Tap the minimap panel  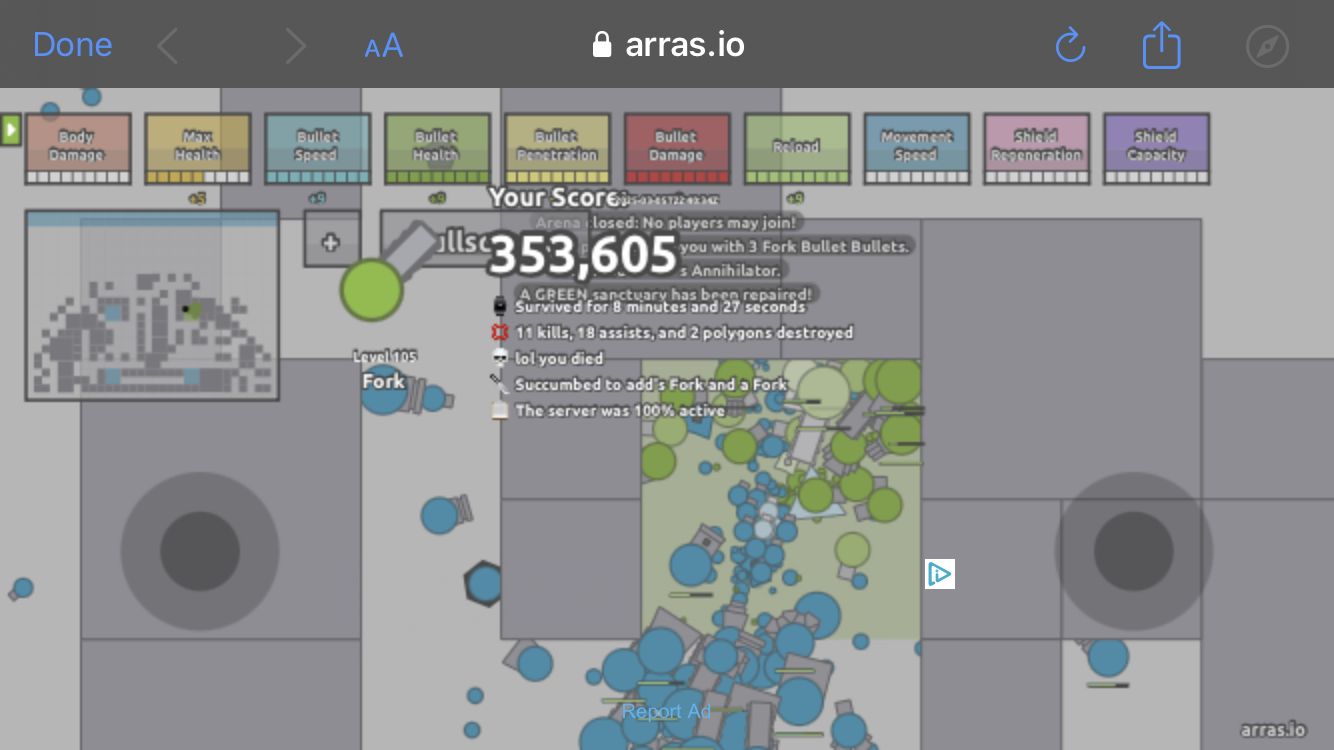point(152,305)
